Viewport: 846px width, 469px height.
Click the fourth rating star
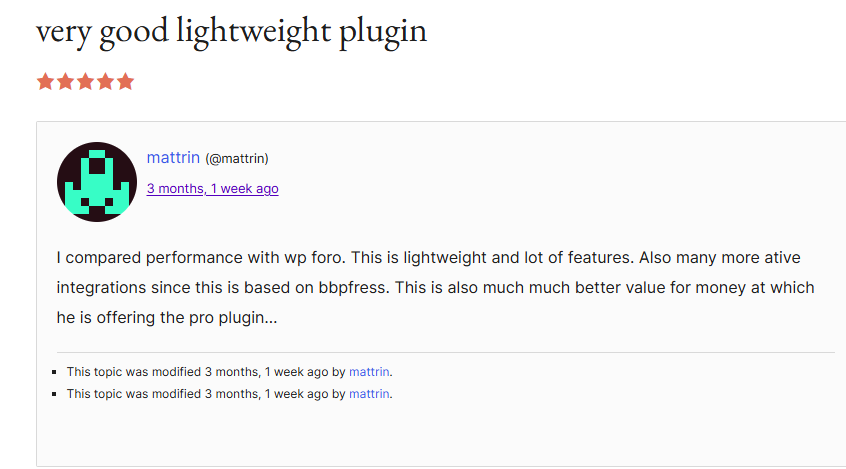[105, 82]
